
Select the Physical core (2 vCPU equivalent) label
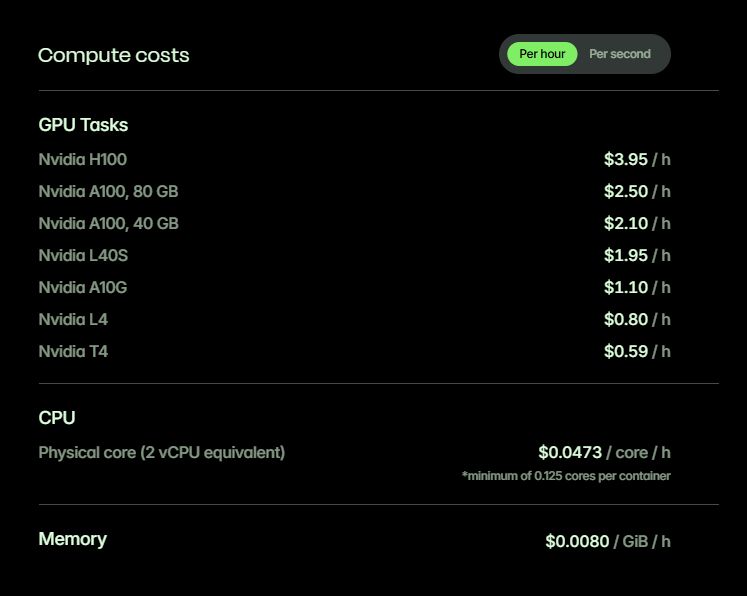pos(162,452)
